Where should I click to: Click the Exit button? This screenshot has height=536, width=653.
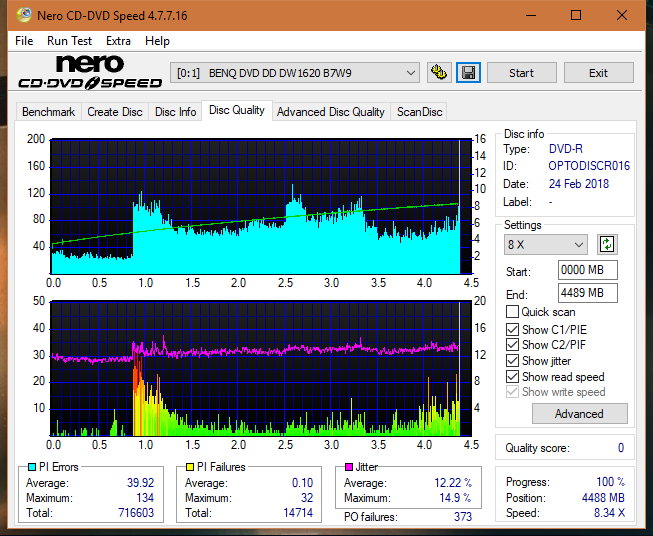click(598, 73)
